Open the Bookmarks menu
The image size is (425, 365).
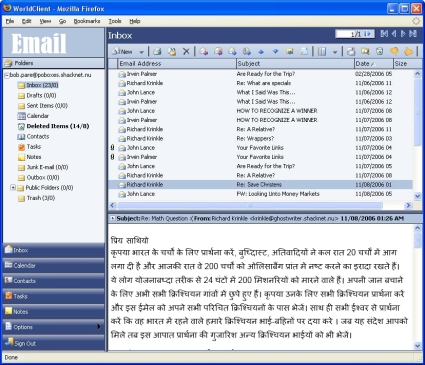(x=87, y=21)
